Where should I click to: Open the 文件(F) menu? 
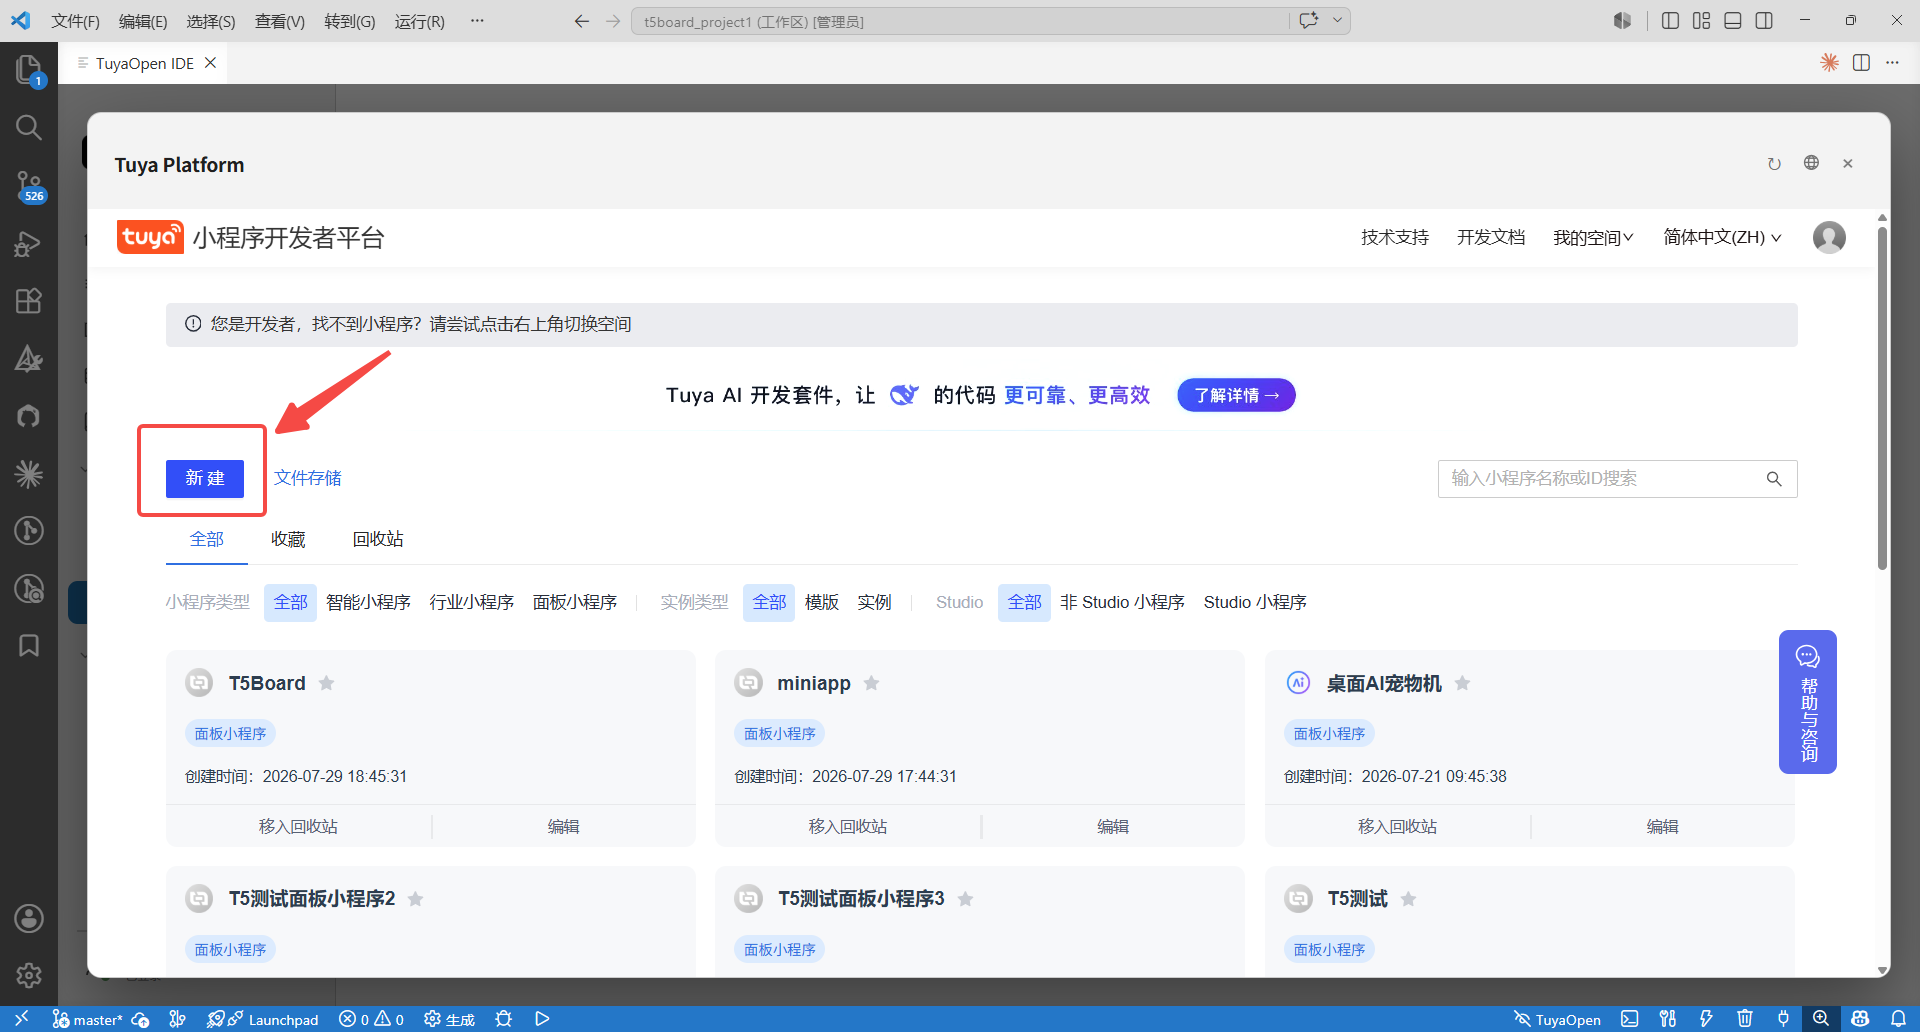point(75,21)
